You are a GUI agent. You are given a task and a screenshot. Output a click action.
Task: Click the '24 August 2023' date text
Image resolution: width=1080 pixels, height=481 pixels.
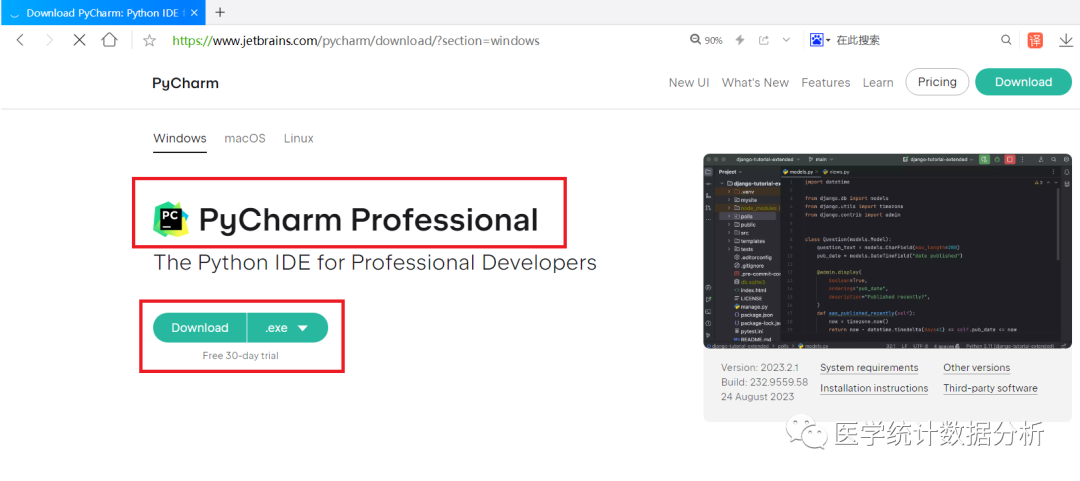pos(758,396)
